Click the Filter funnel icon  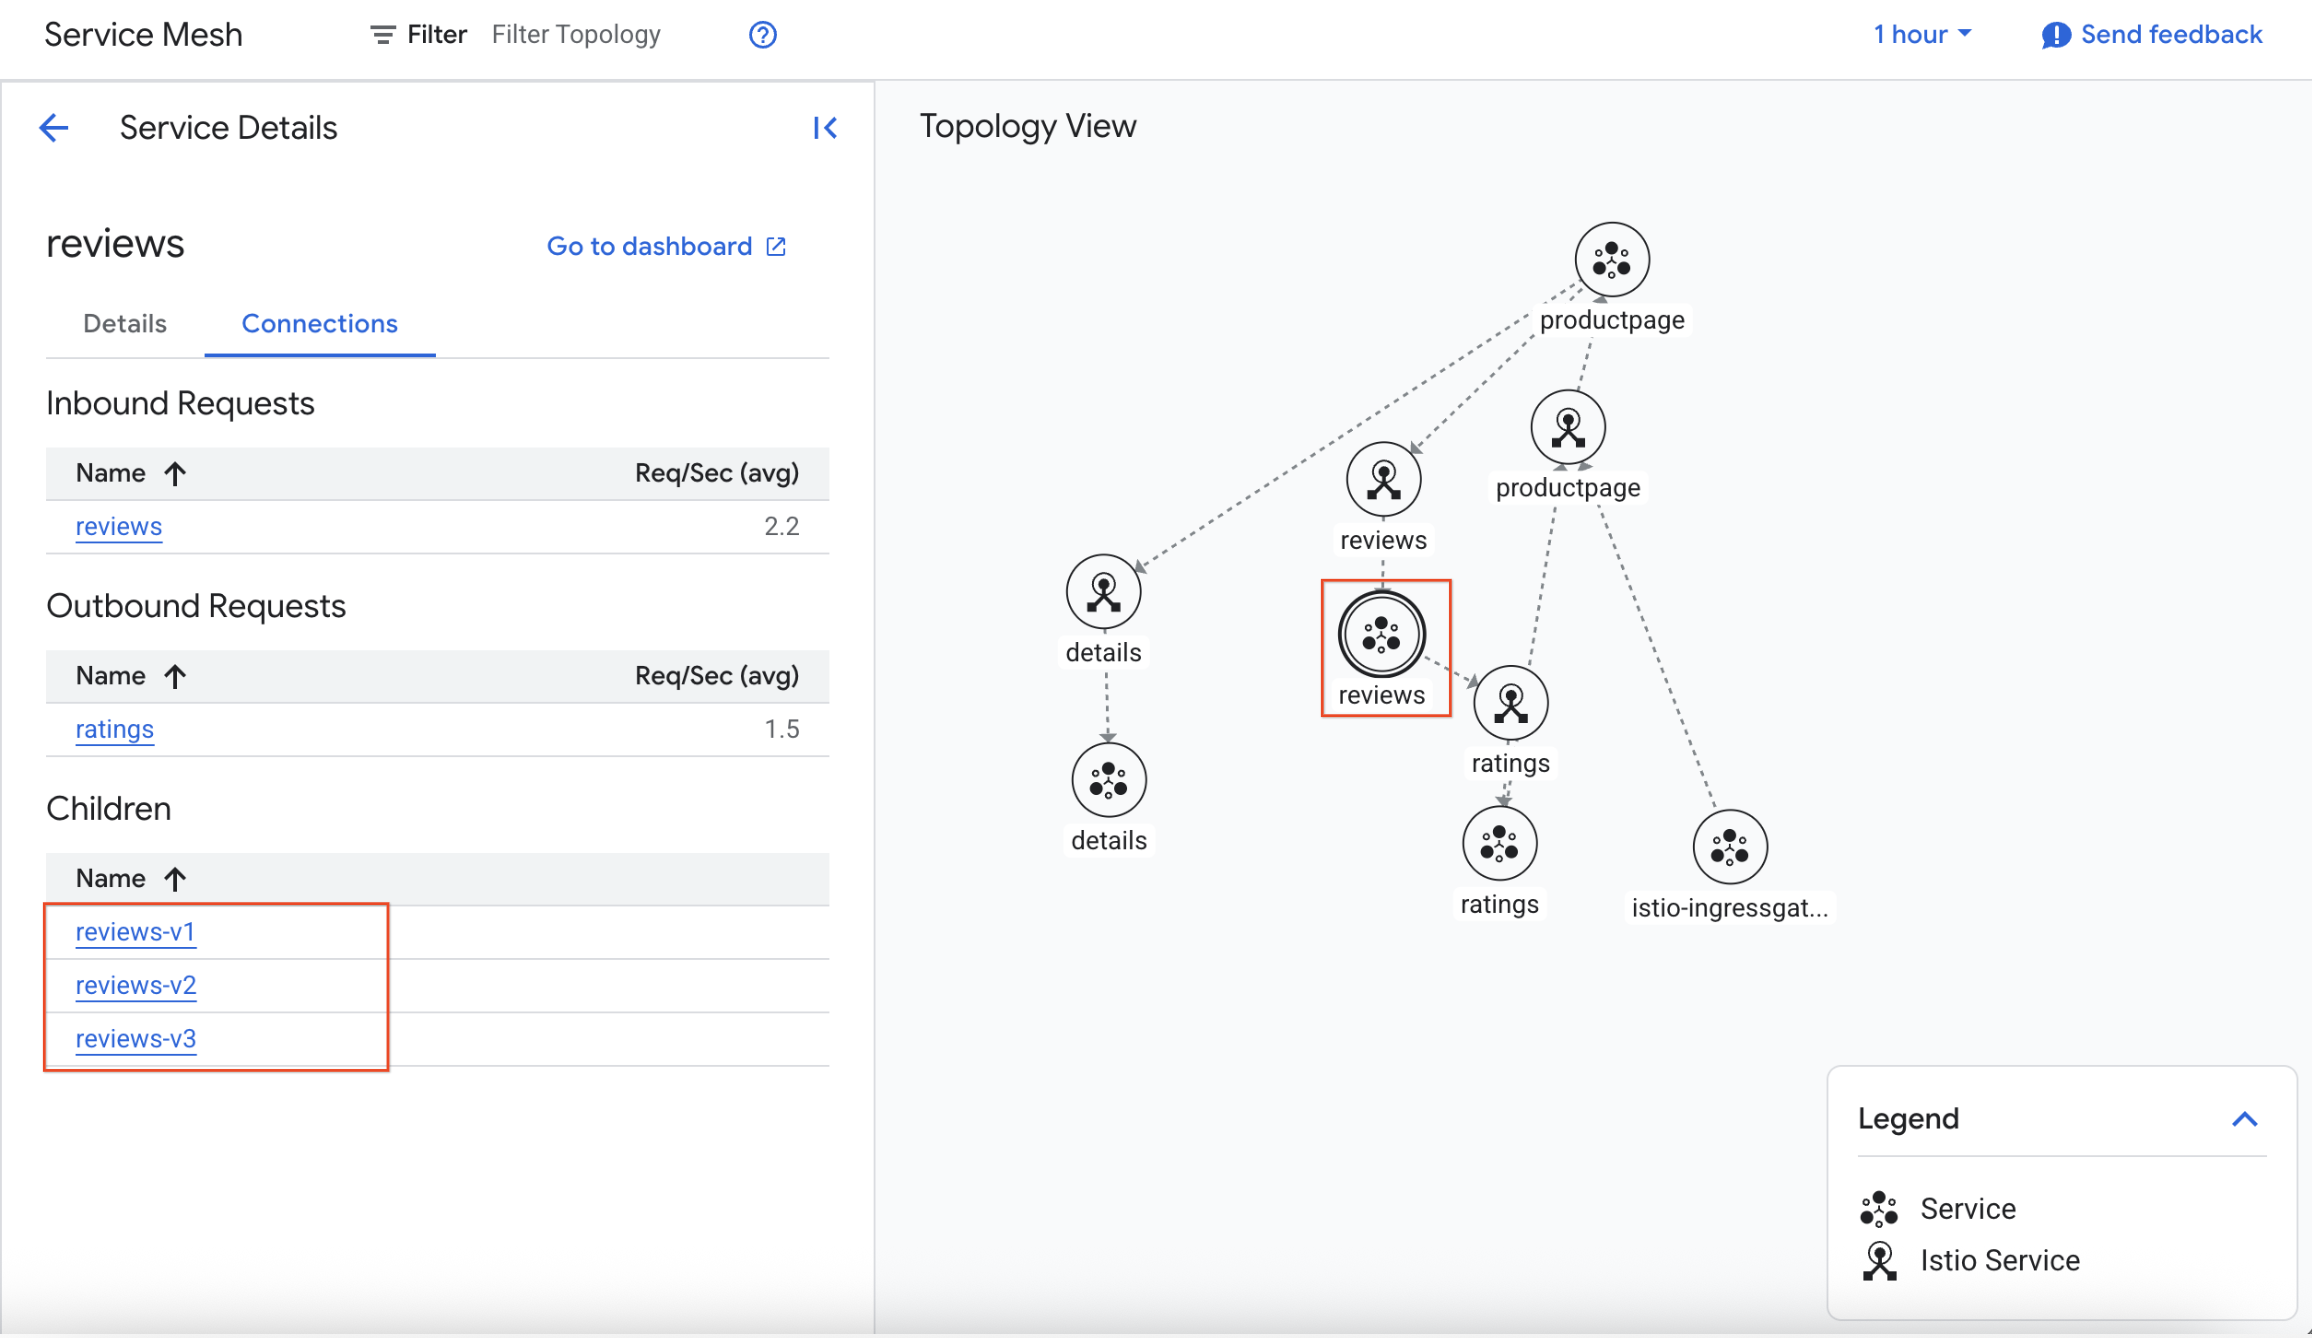pos(382,35)
